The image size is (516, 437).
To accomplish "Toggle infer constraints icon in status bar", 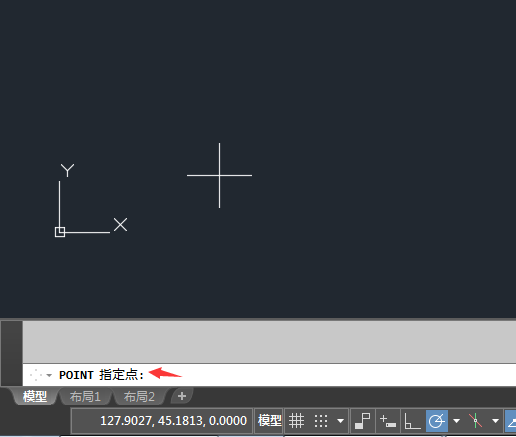I will coord(363,421).
